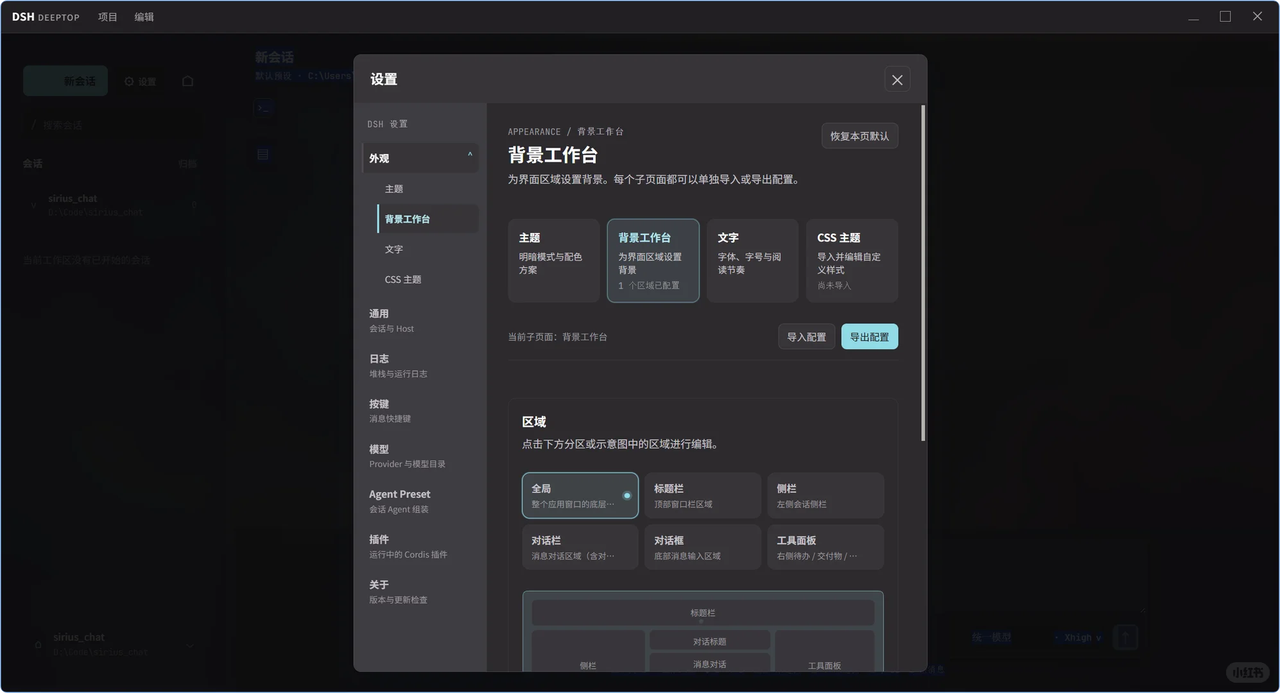The height and width of the screenshot is (693, 1280).
Task: Open the 日志 settings category
Action: coord(420,365)
